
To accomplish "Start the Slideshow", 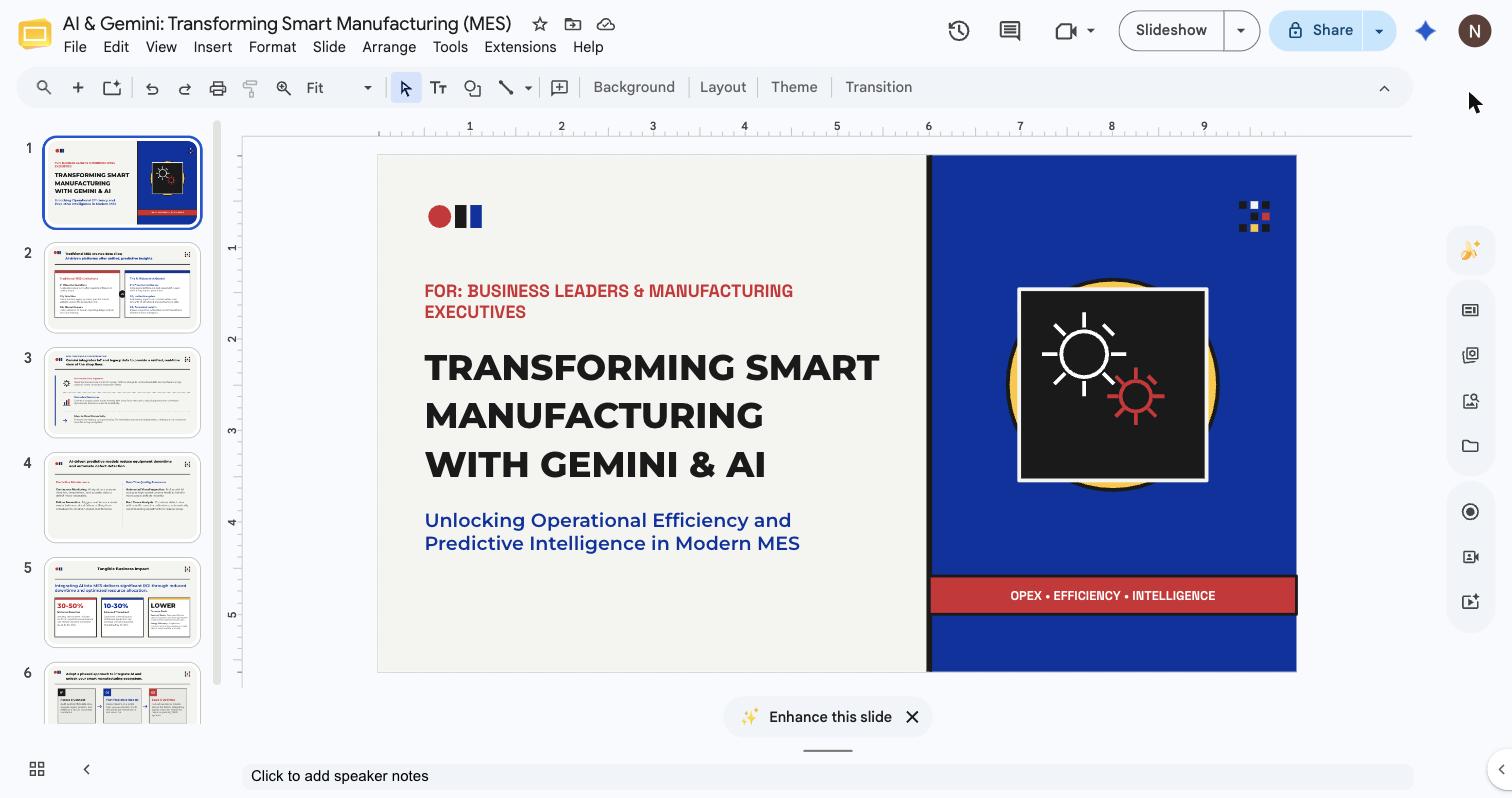I will point(1171,31).
